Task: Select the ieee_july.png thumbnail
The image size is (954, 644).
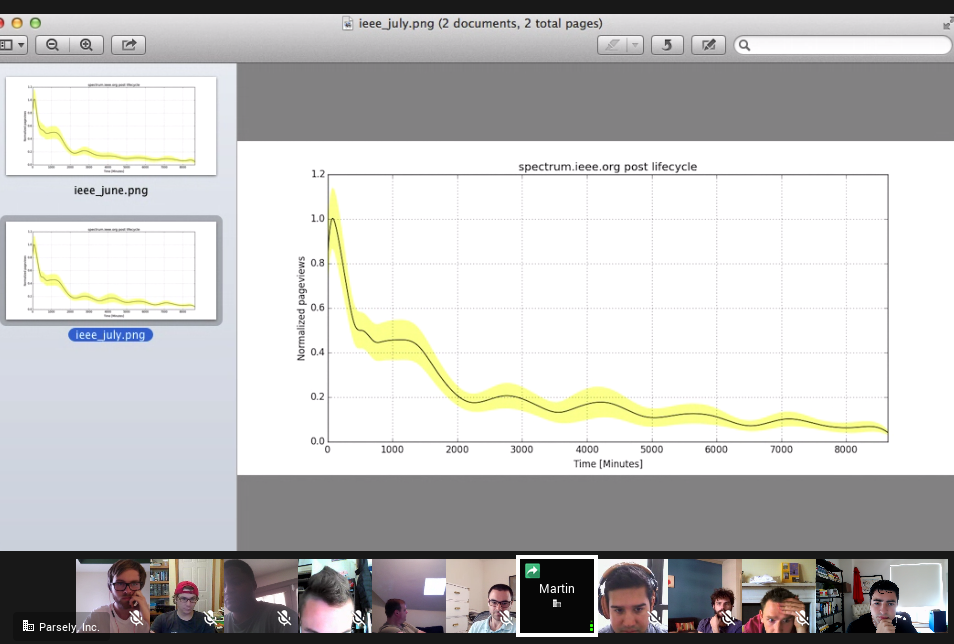Action: tap(111, 270)
